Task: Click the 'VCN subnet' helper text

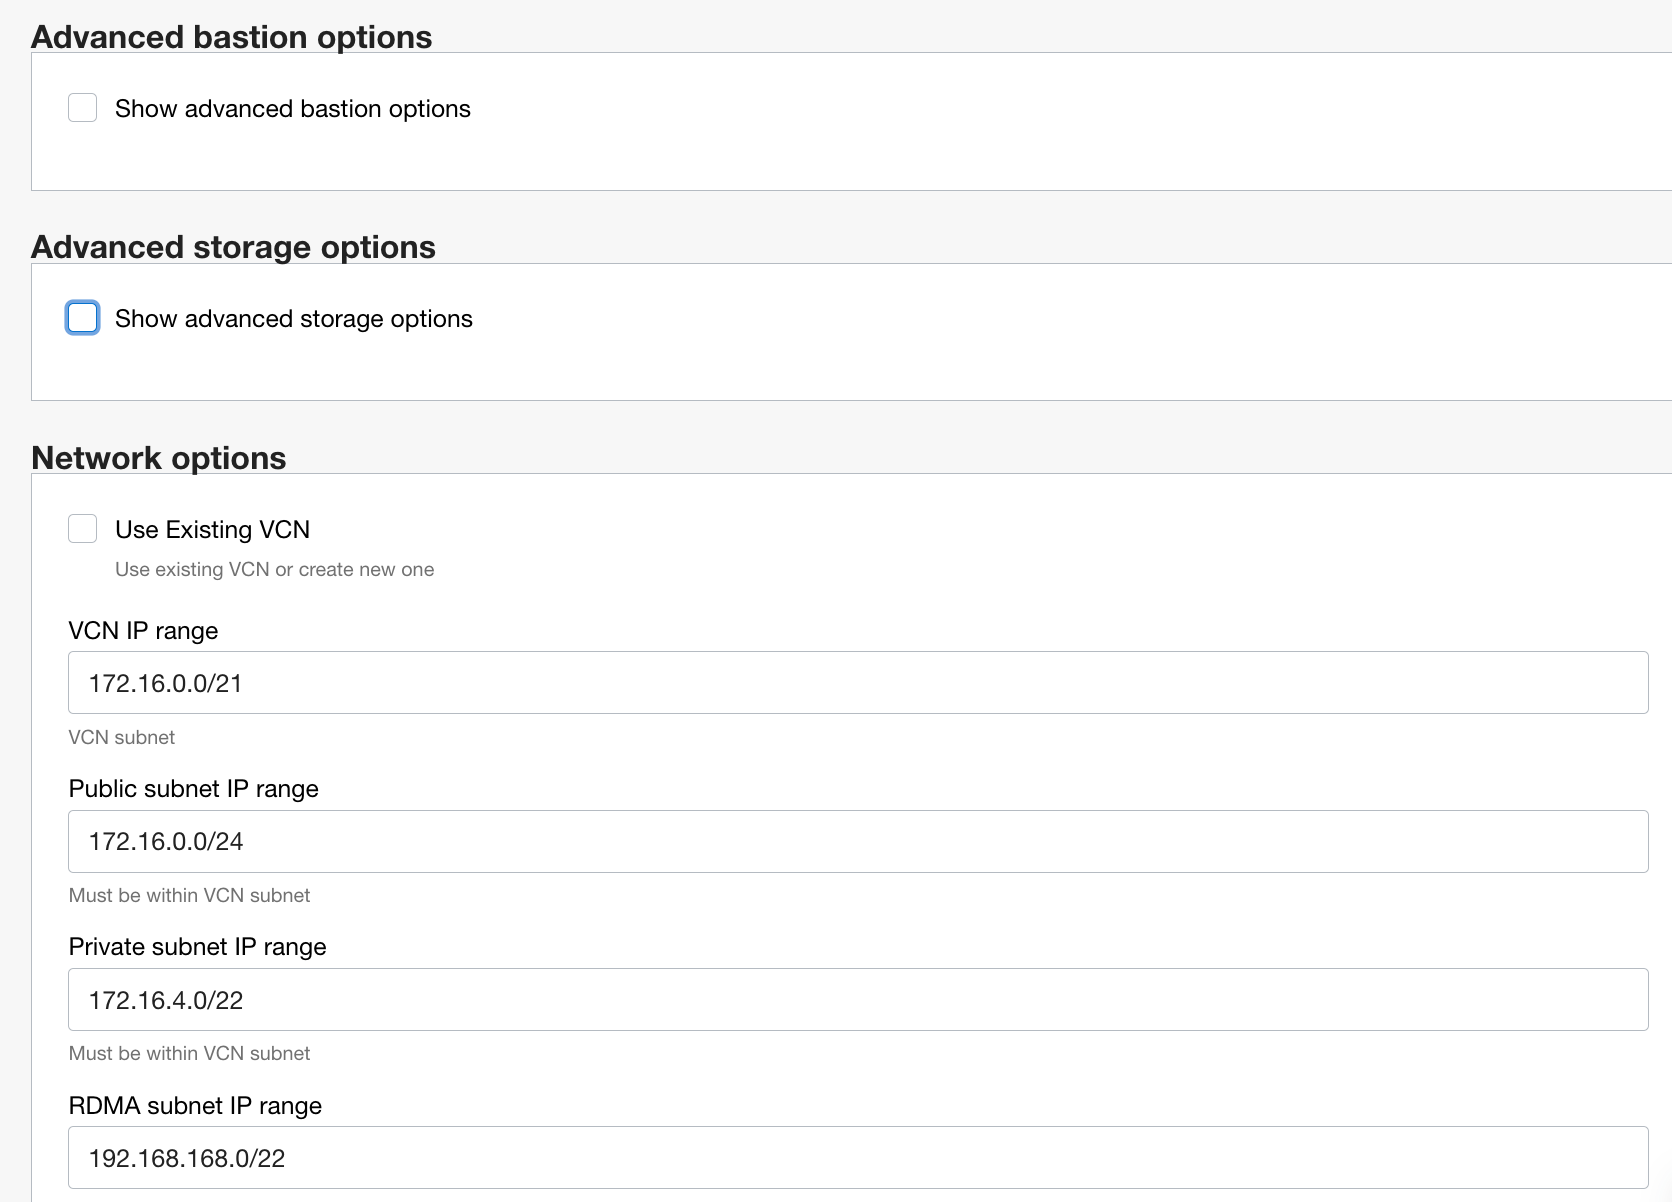Action: tap(122, 737)
